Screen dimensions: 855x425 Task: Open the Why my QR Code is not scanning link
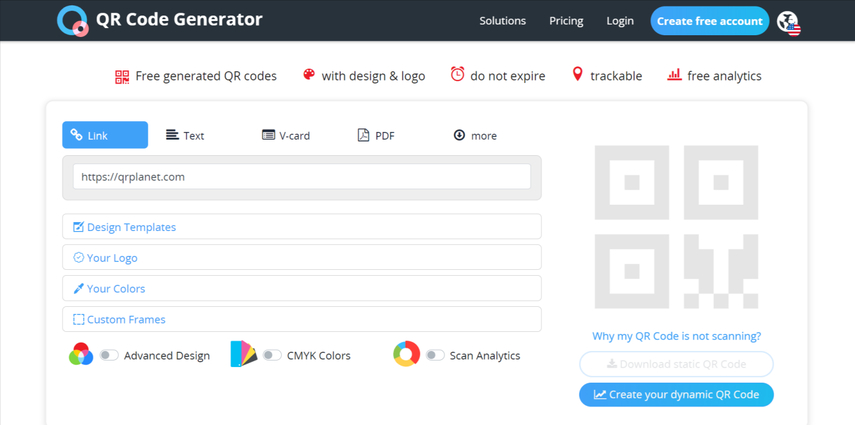677,336
